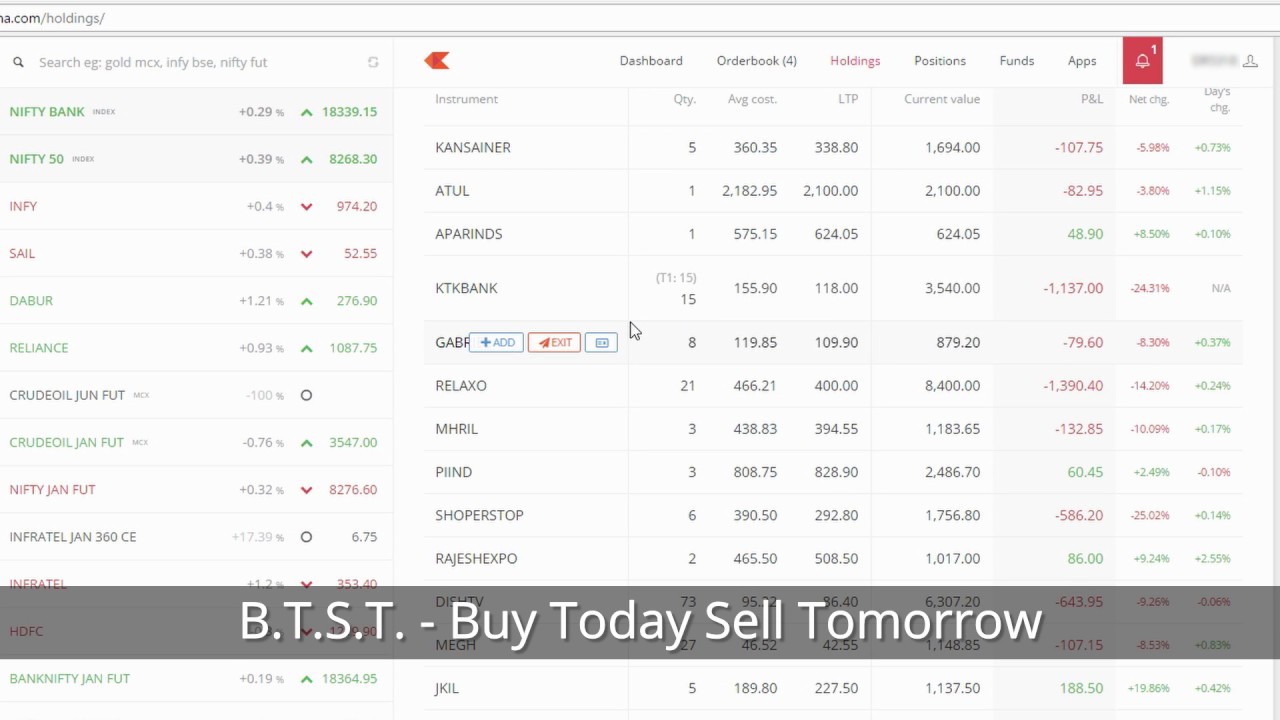Click the depth icon on GABRIEL row
The width and height of the screenshot is (1280, 720).
click(602, 343)
